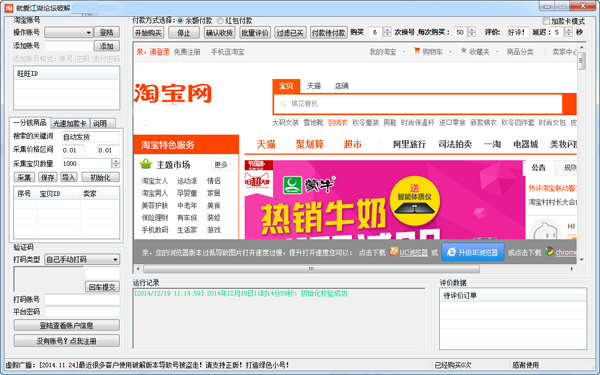Increase 购买 count stepper
Screen dimensions: 600x375
[387, 30]
